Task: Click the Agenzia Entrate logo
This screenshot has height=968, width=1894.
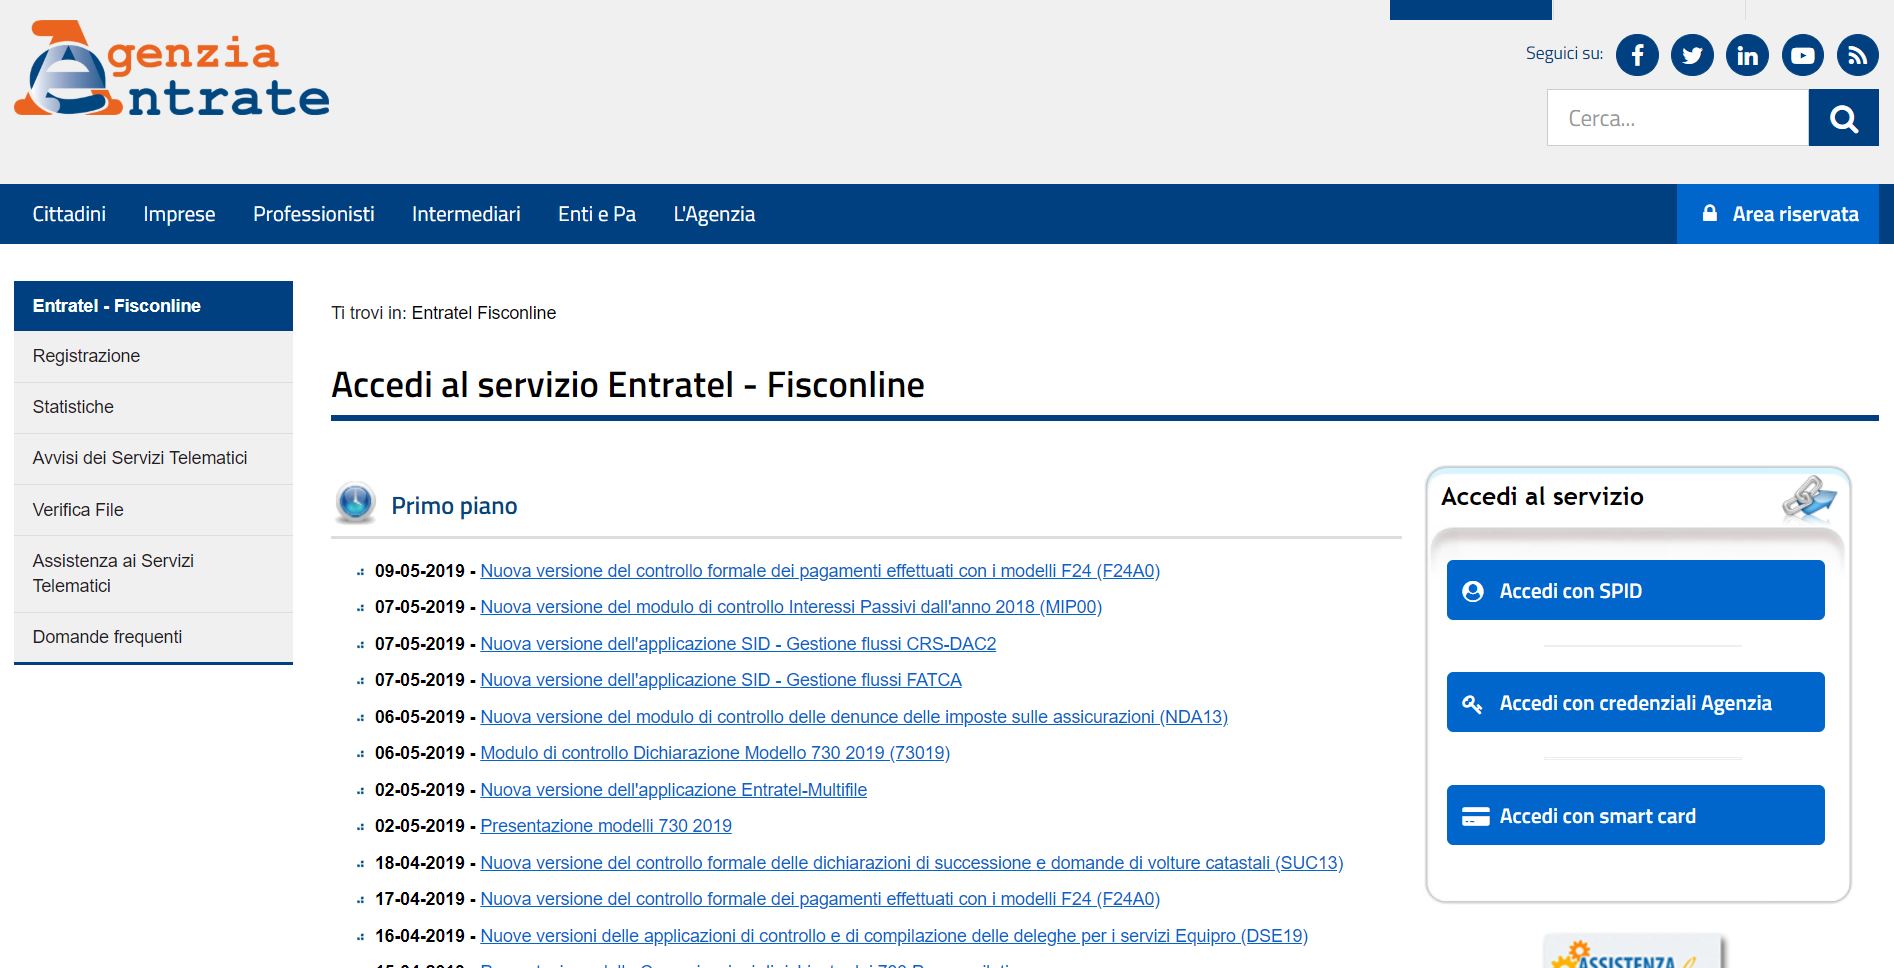Action: (172, 70)
